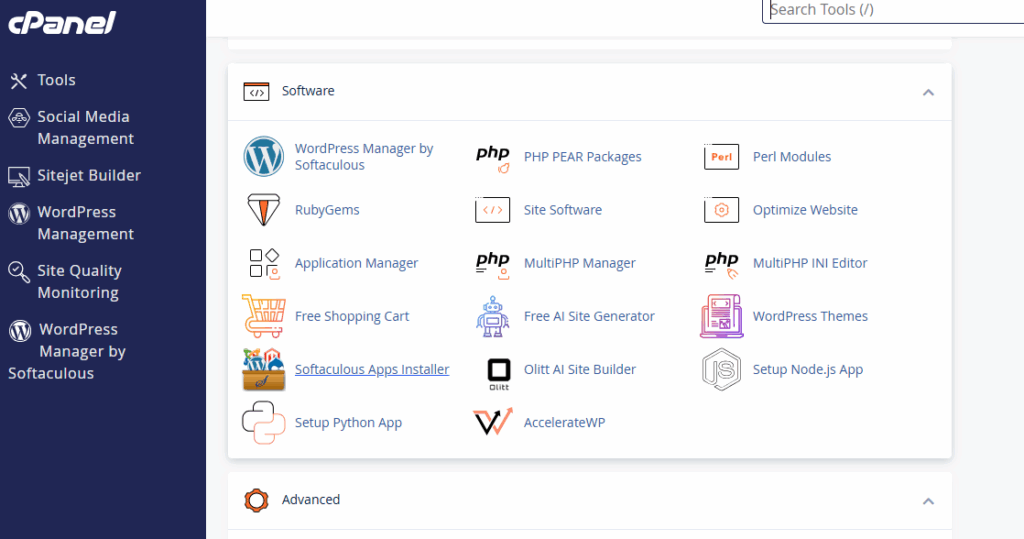Image resolution: width=1024 pixels, height=539 pixels.
Task: Click the sidebar WordPress Manager by Softaculous icon
Action: click(x=20, y=331)
